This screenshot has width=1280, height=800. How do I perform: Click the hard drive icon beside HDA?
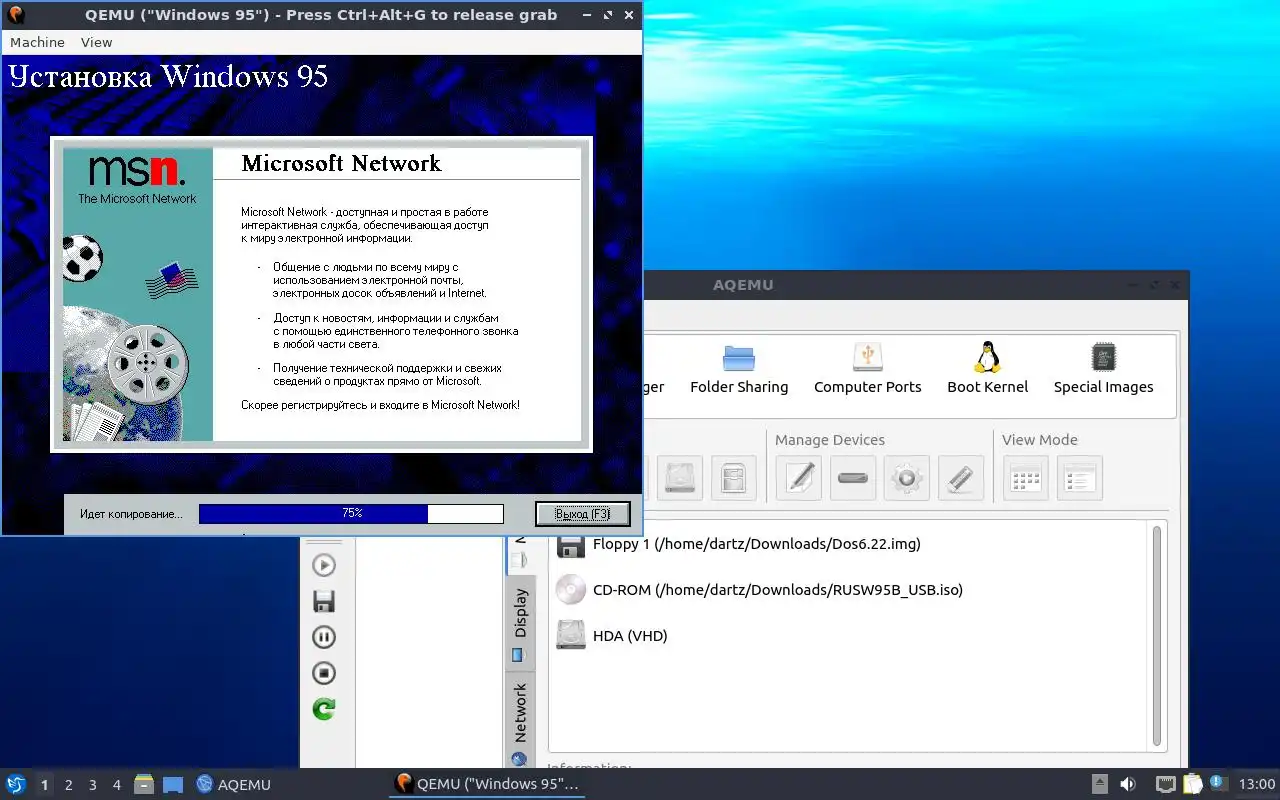(571, 636)
